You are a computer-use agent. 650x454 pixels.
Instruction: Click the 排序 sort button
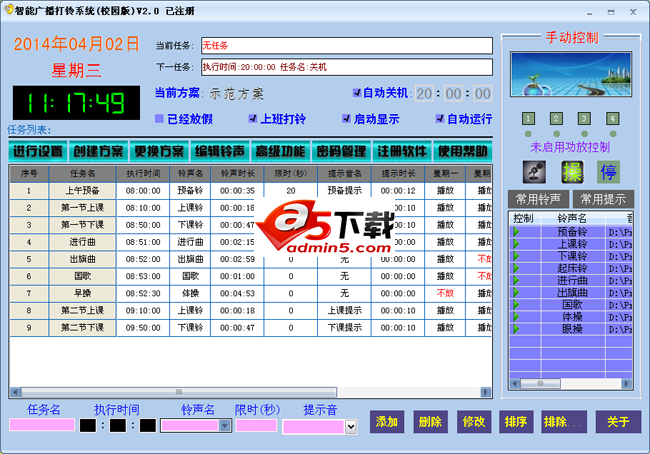coord(516,422)
